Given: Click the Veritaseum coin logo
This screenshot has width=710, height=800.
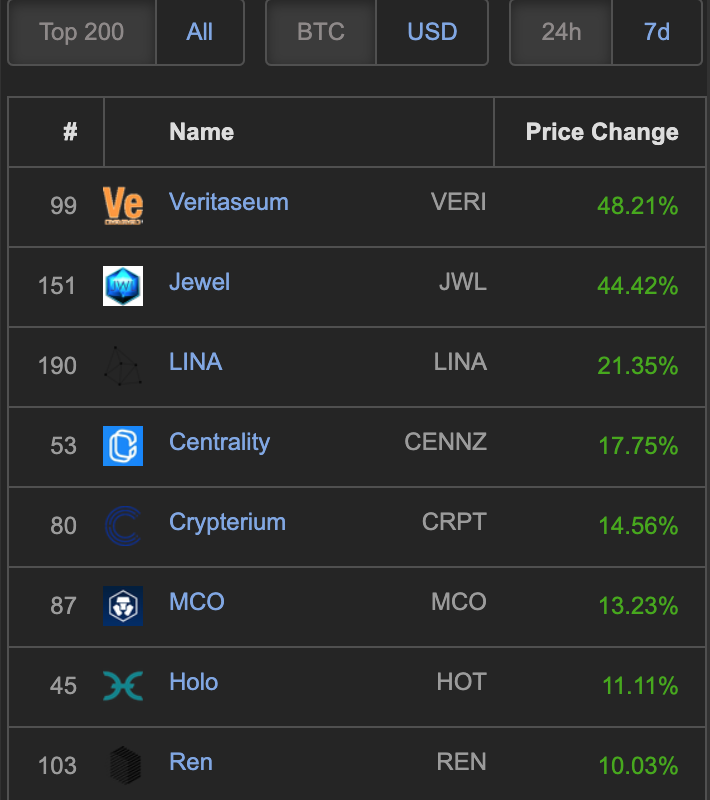Looking at the screenshot, I should tap(123, 206).
